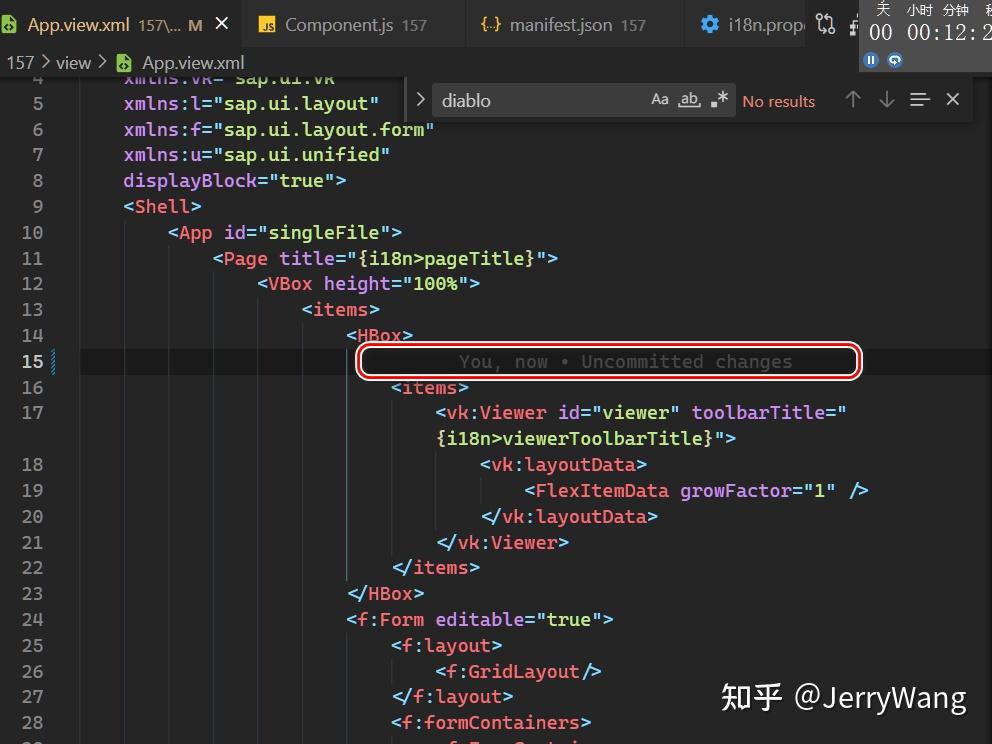The width and height of the screenshot is (992, 744).
Task: Click displayBlock="true" on line 8
Action: pyautogui.click(x=235, y=180)
